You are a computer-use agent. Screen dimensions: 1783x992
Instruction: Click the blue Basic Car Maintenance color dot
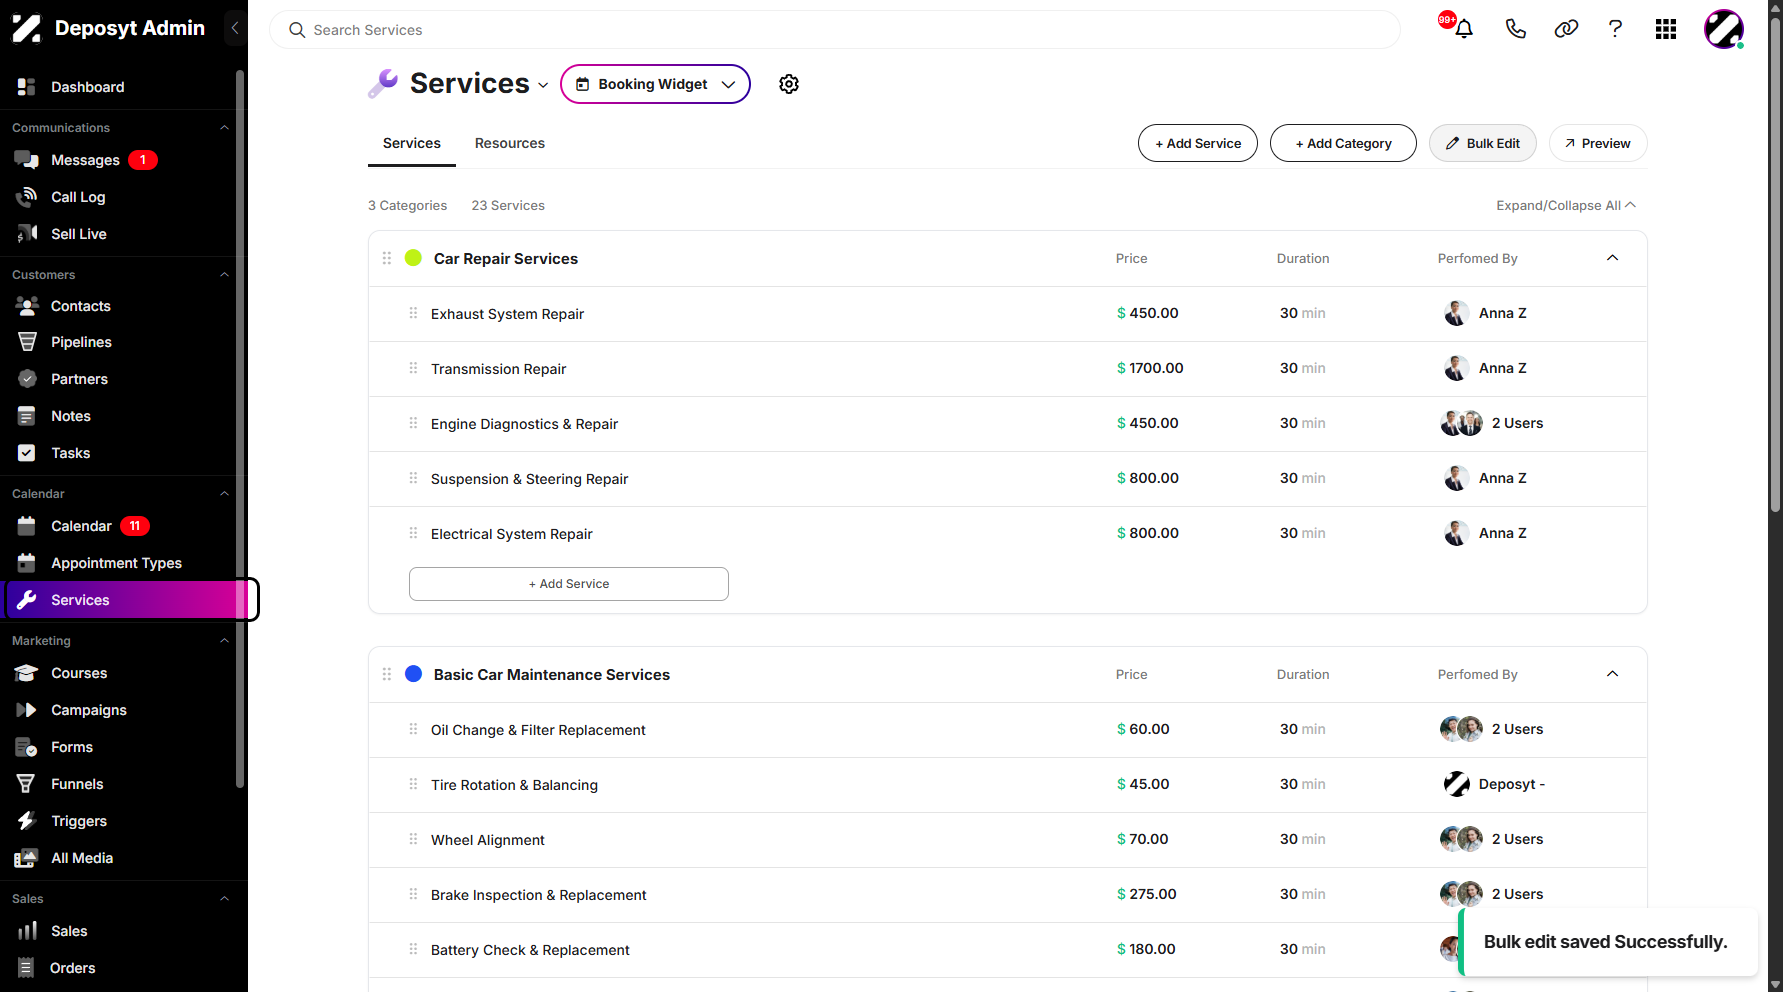pos(413,674)
